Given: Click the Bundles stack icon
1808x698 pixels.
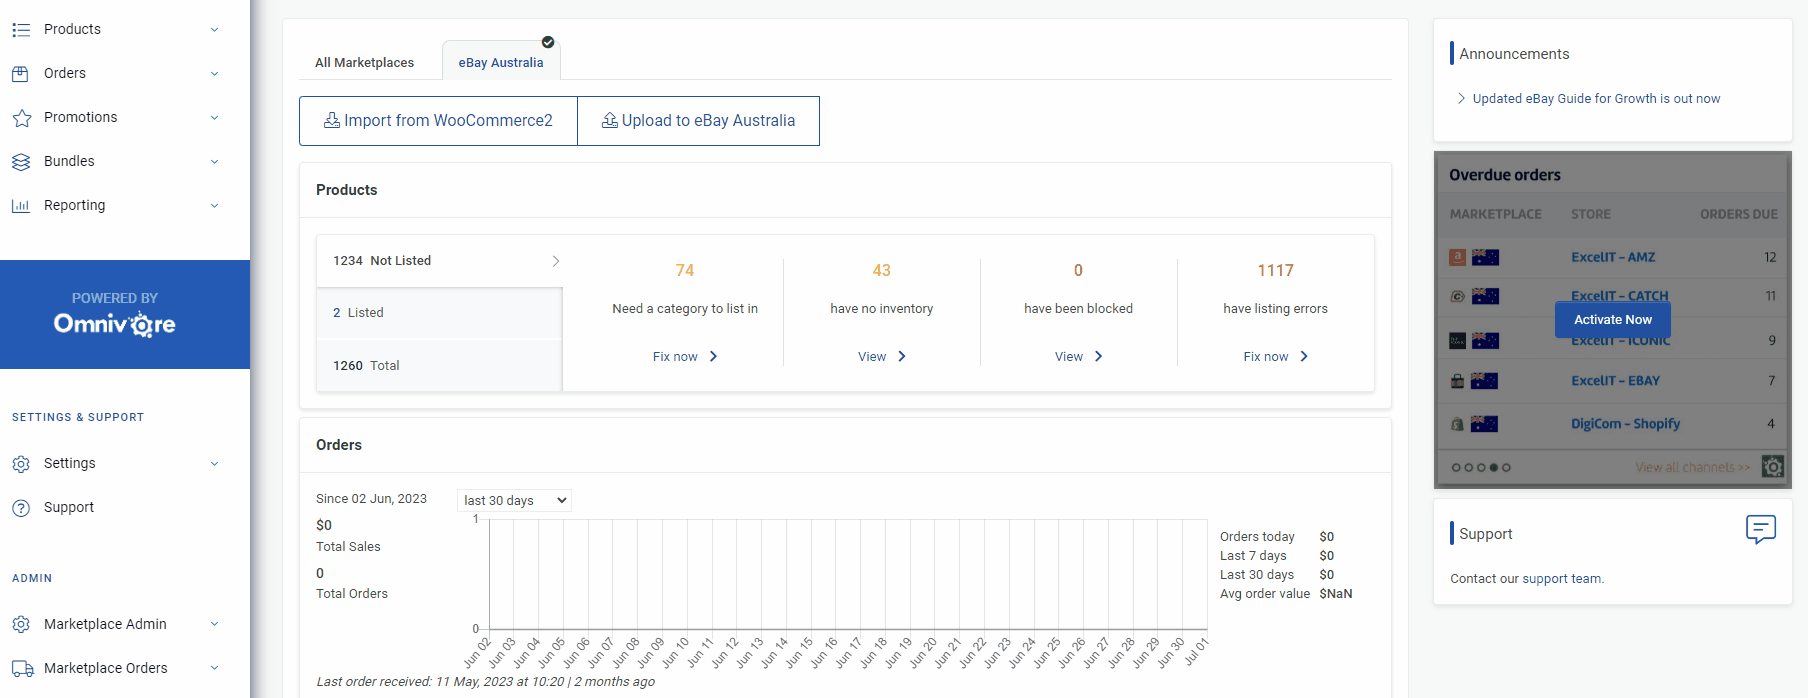Looking at the screenshot, I should (21, 162).
